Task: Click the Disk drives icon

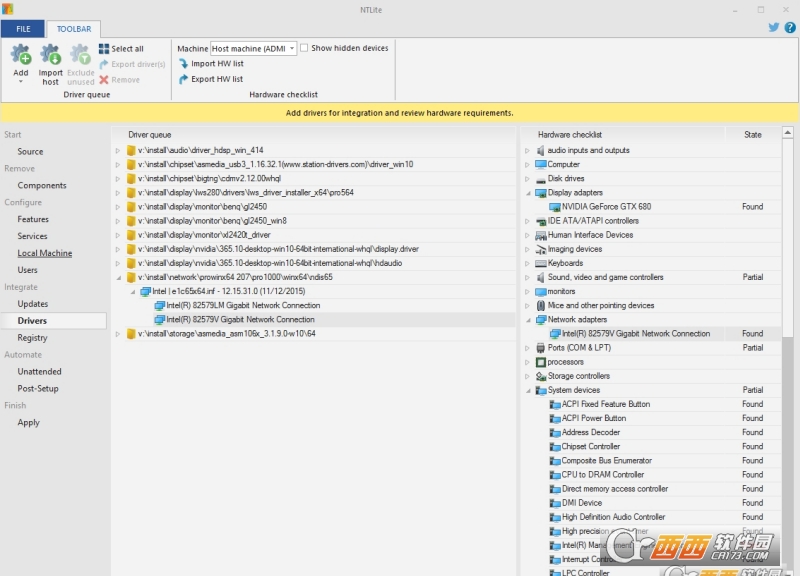Action: (541, 179)
